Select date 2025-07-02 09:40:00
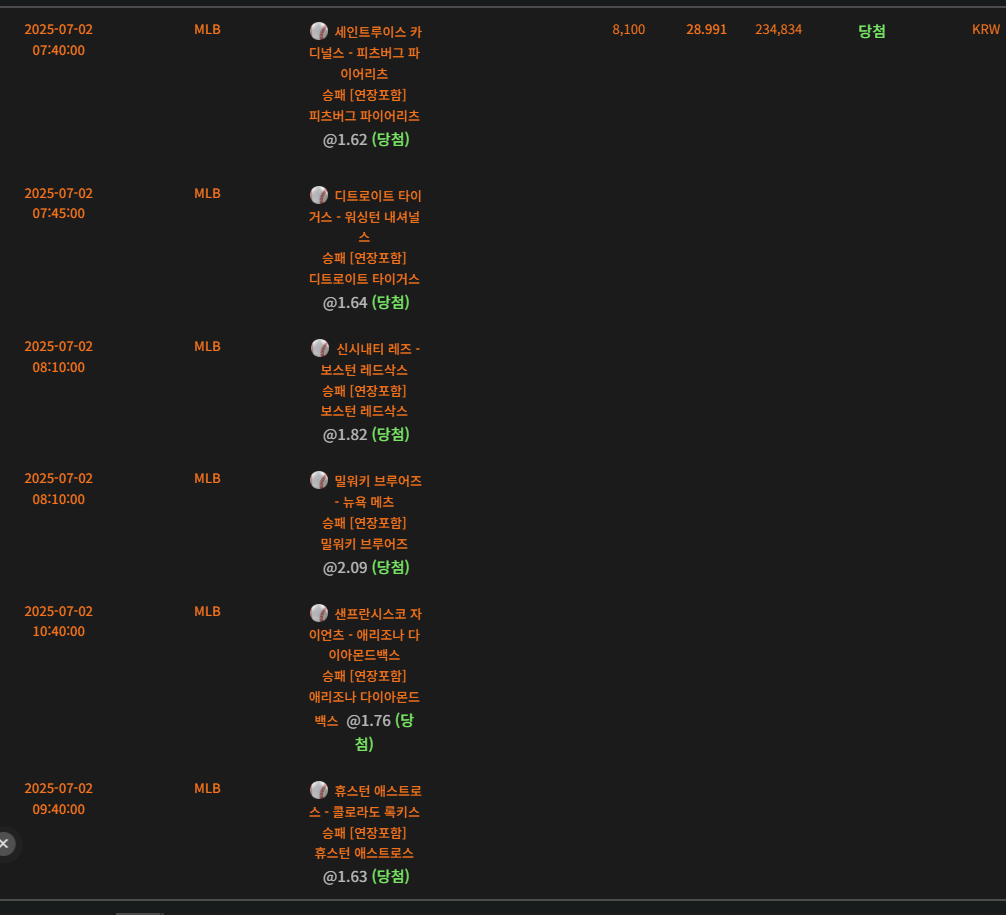The width and height of the screenshot is (1006, 915). coord(58,799)
